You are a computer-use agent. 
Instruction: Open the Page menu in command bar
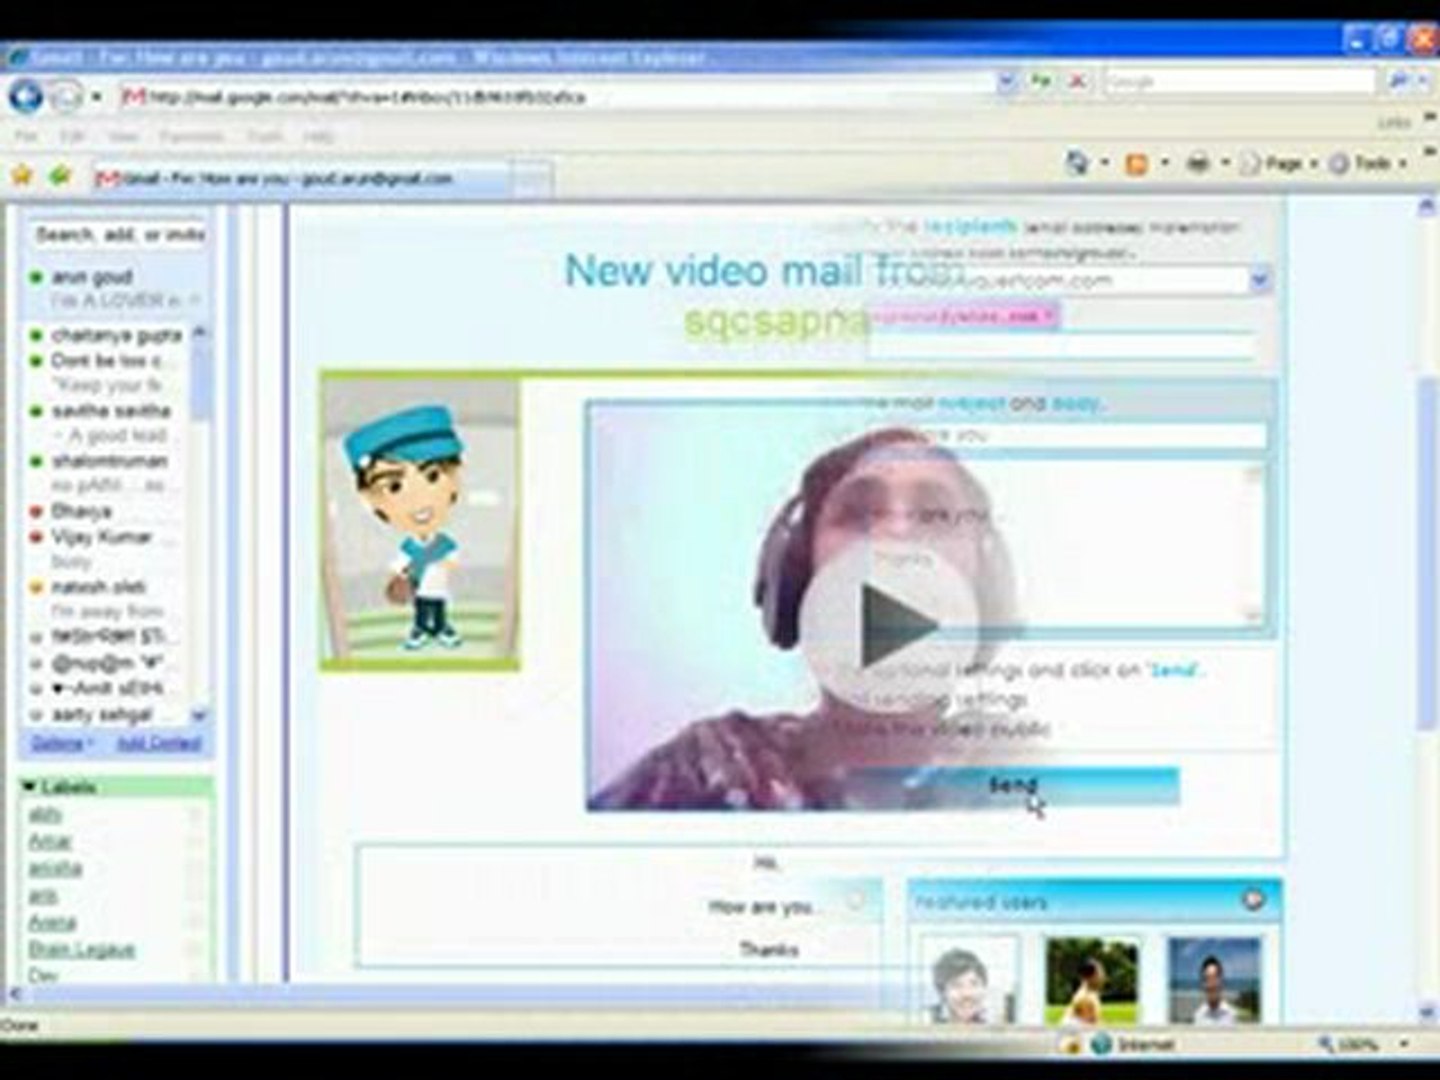[x=1279, y=163]
